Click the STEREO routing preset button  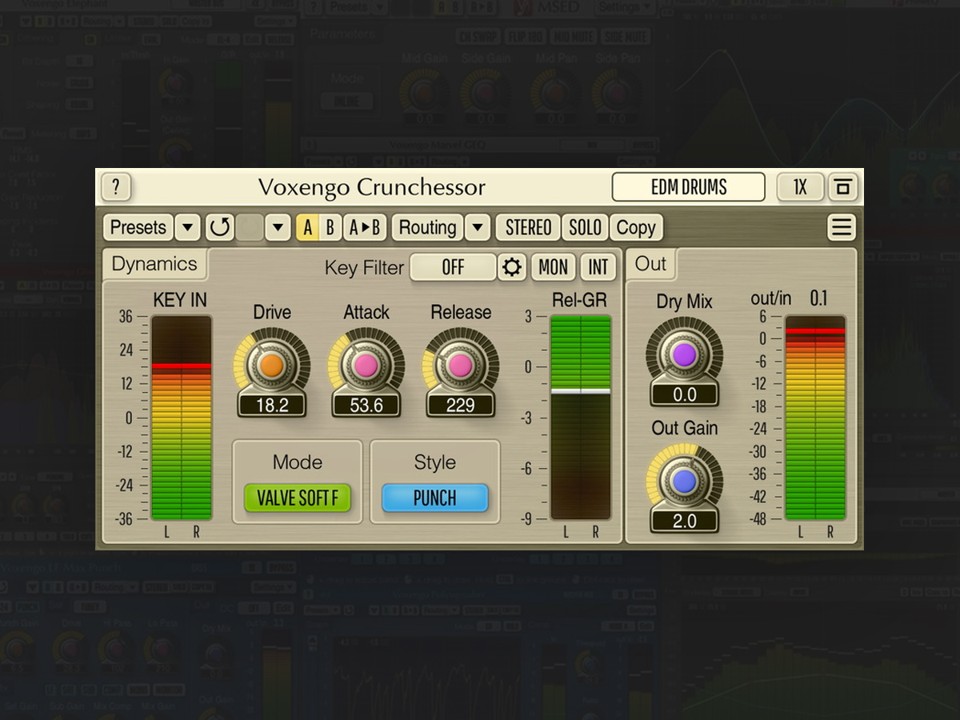pos(528,228)
